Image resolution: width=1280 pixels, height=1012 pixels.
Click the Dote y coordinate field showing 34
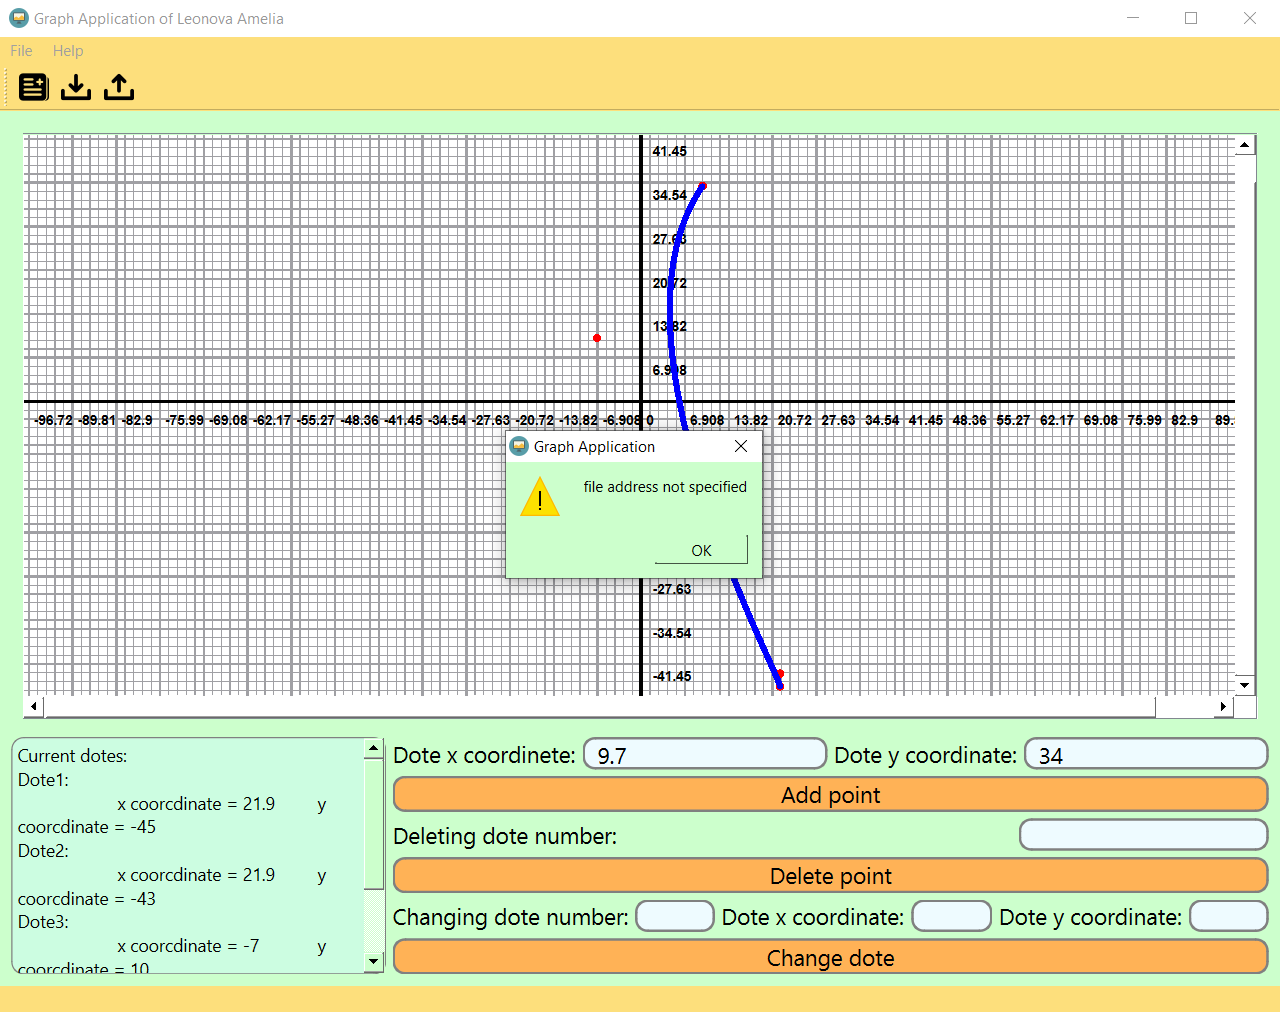coord(1144,754)
